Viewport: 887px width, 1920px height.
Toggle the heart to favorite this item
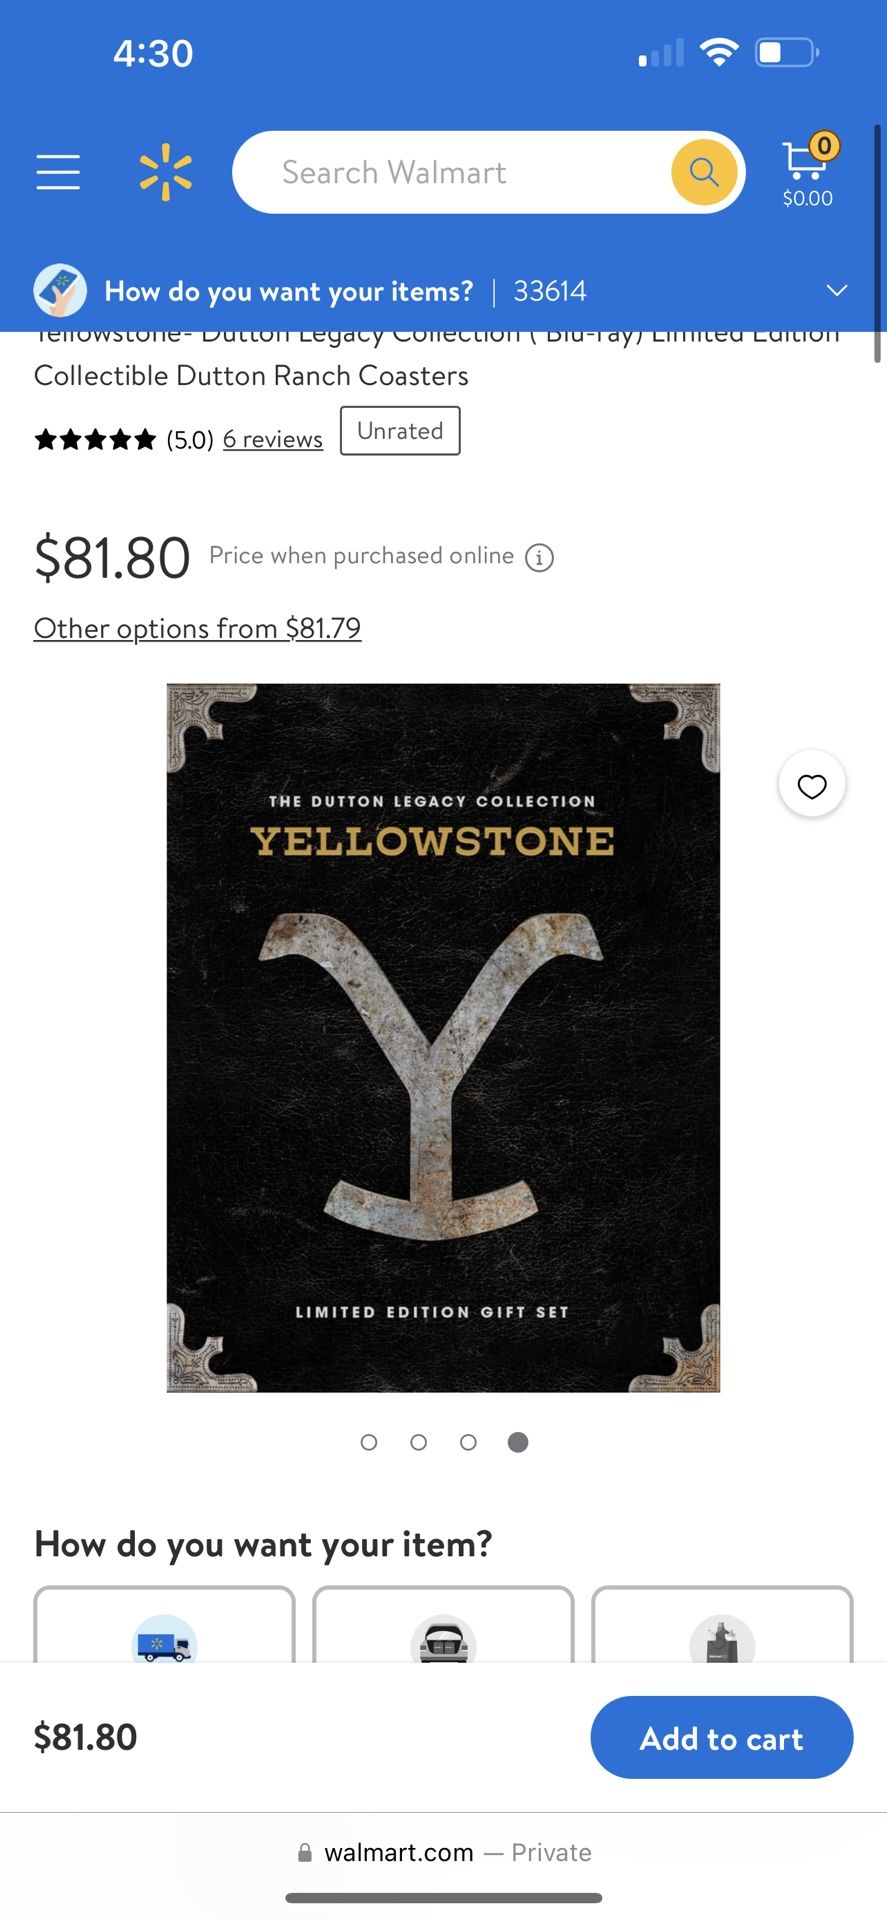pos(811,784)
